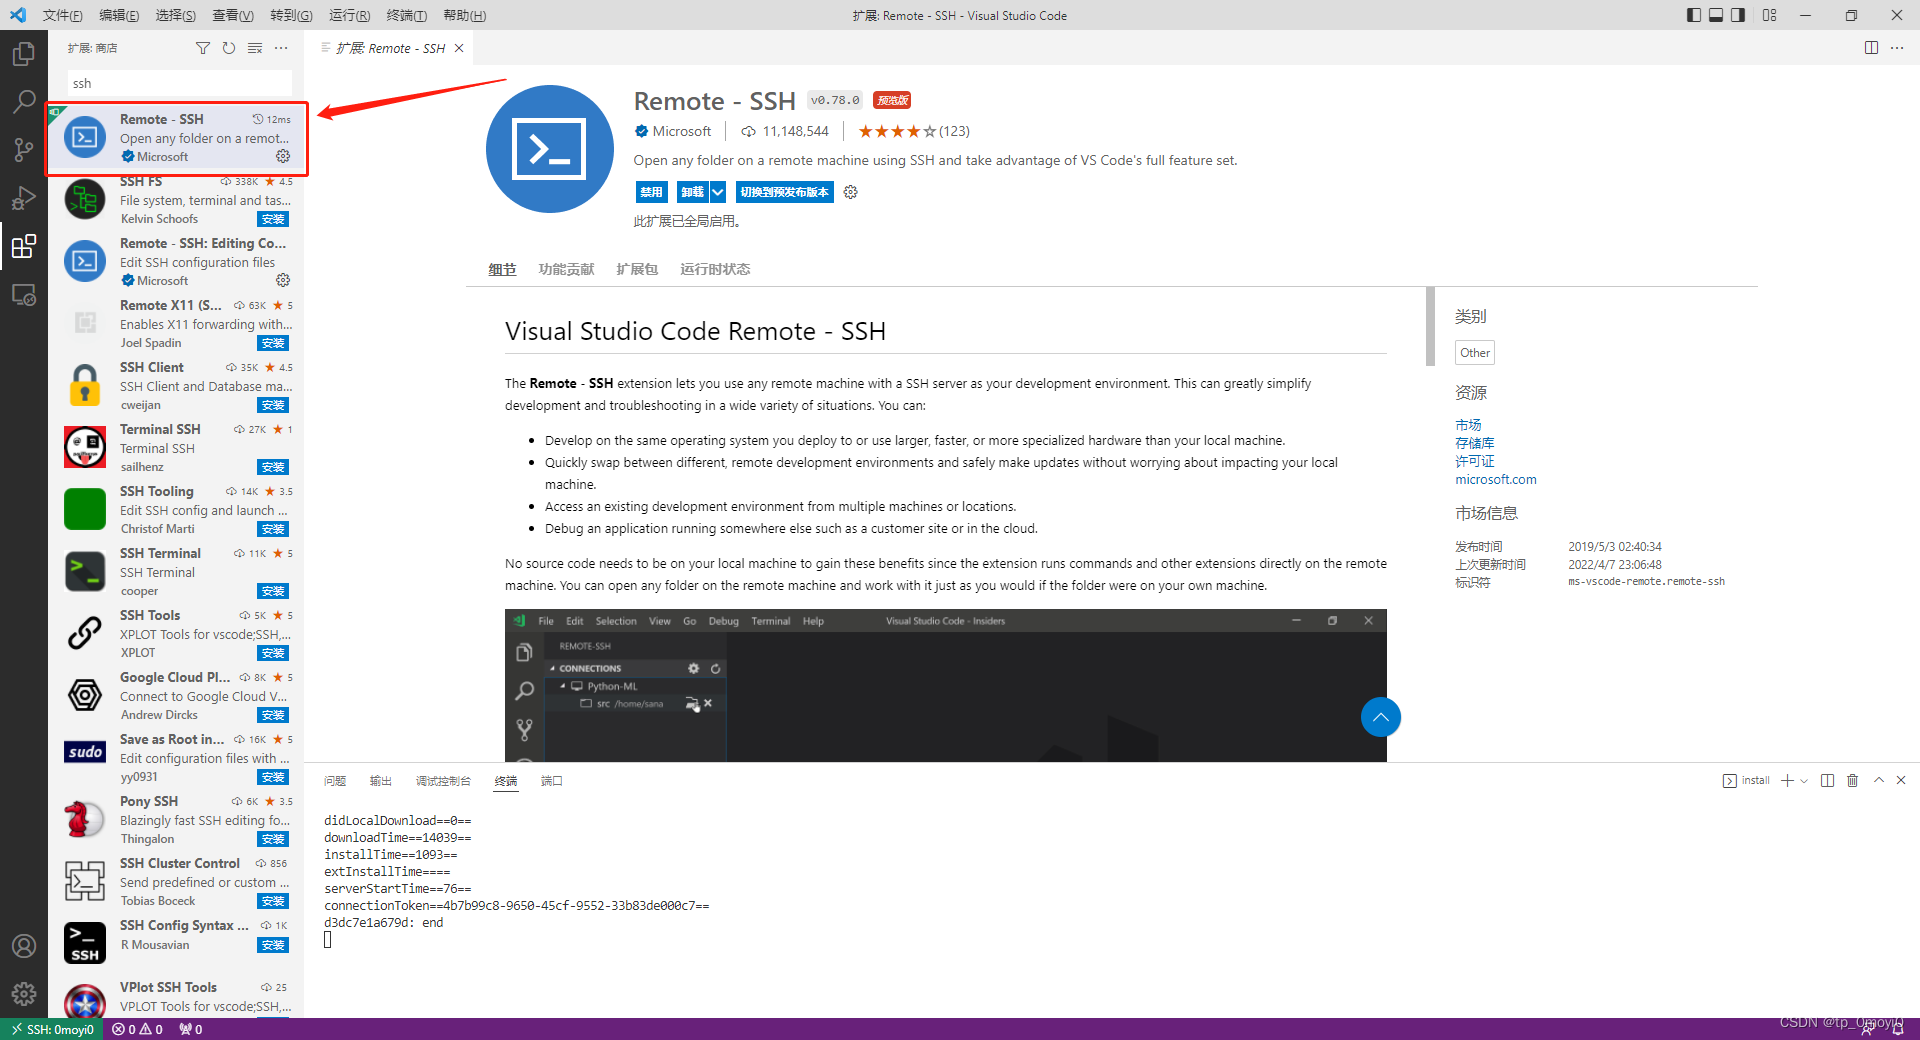Screen dimensions: 1920x1040
Task: Click the filter extensions icon
Action: (x=203, y=47)
